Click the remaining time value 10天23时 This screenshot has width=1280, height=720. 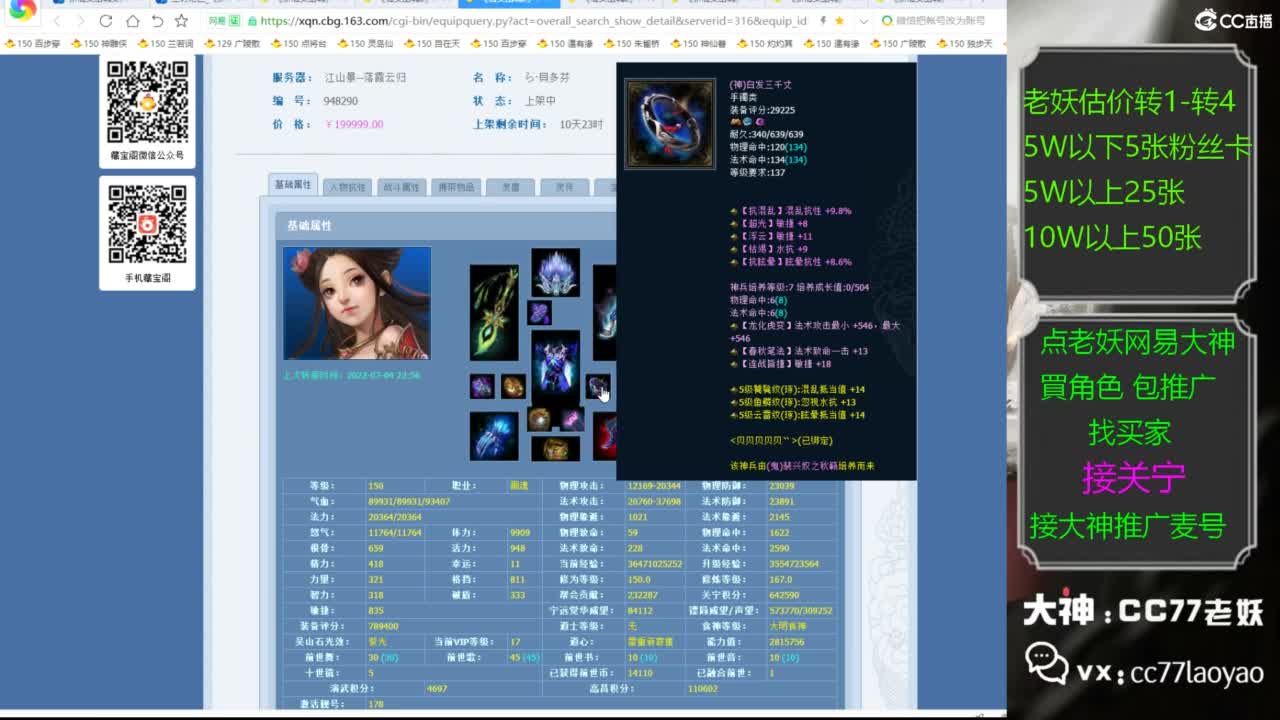[581, 124]
